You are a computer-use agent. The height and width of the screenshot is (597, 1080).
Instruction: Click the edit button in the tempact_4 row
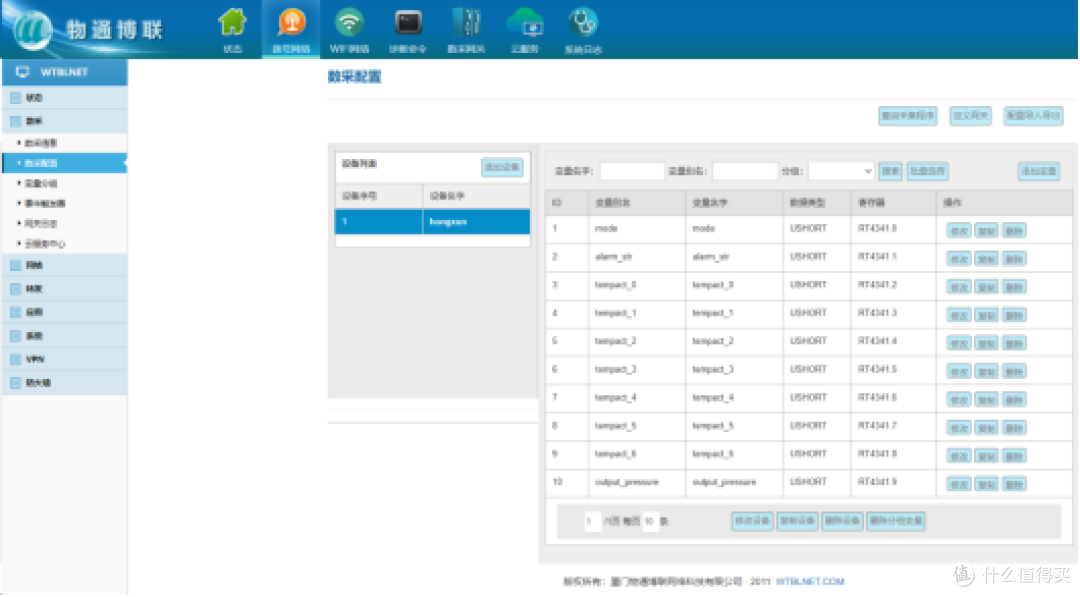[958, 400]
